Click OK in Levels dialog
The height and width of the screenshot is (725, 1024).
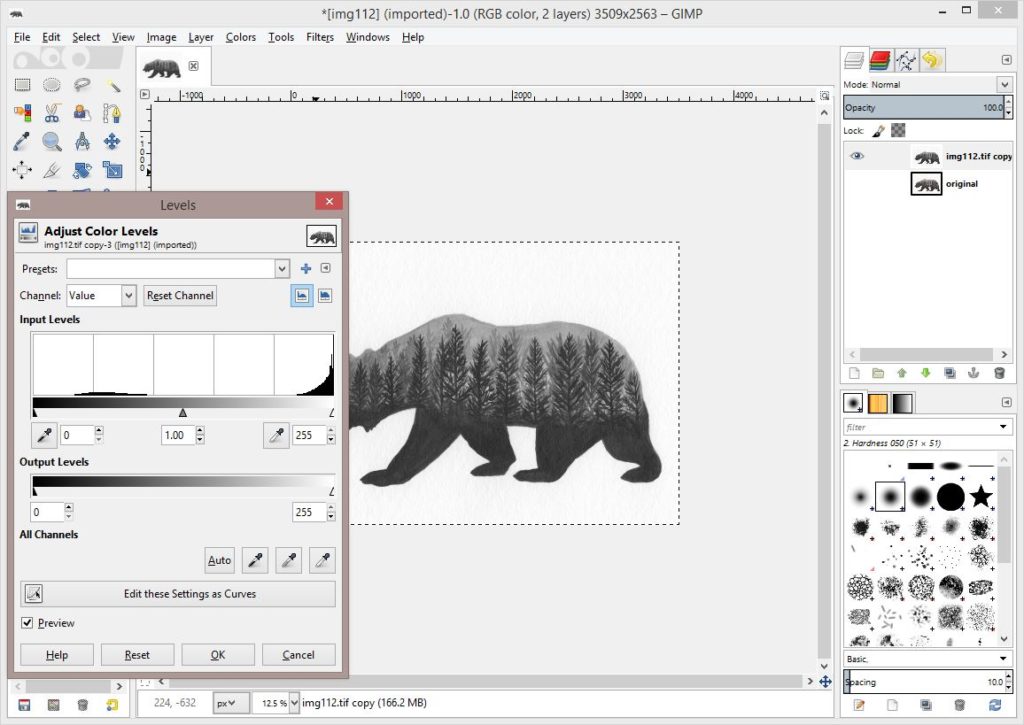tap(217, 654)
